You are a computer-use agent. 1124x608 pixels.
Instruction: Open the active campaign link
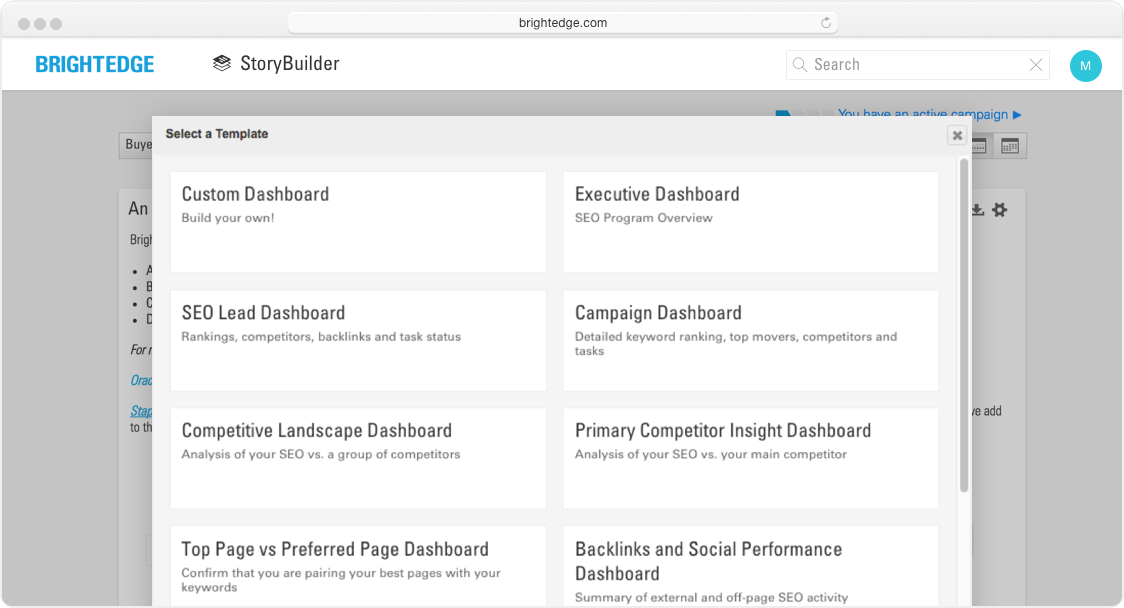click(929, 115)
